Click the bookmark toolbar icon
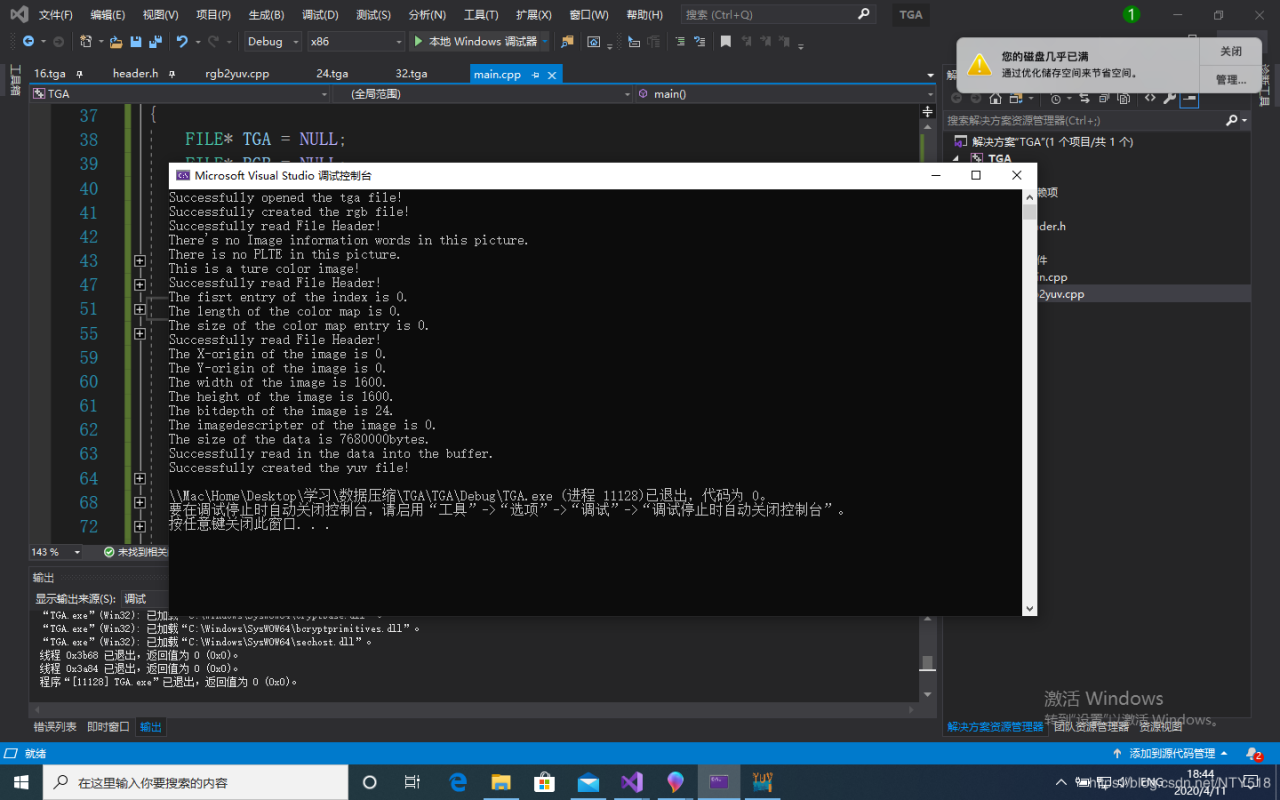The image size is (1280, 800). point(726,41)
